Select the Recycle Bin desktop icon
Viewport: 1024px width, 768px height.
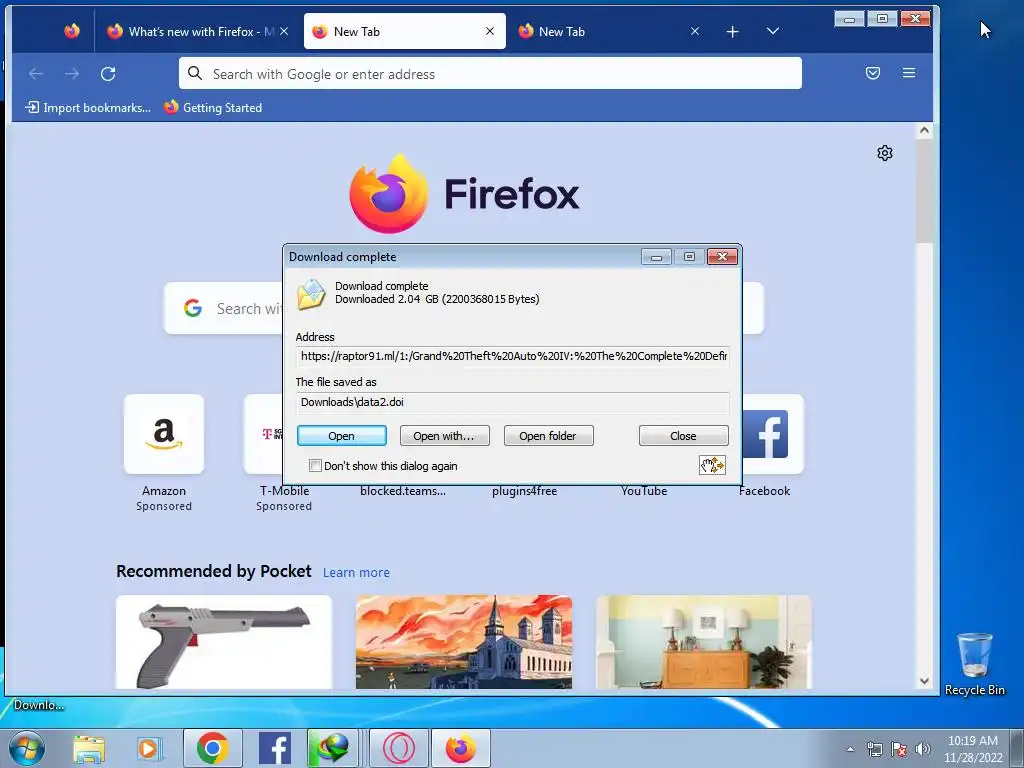click(x=974, y=665)
